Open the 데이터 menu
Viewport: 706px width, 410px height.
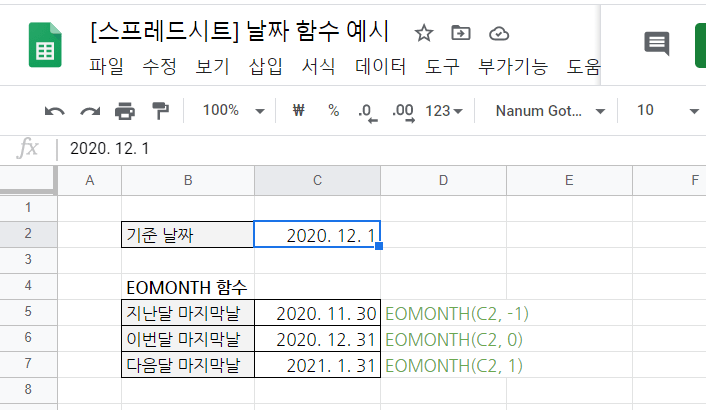point(381,67)
